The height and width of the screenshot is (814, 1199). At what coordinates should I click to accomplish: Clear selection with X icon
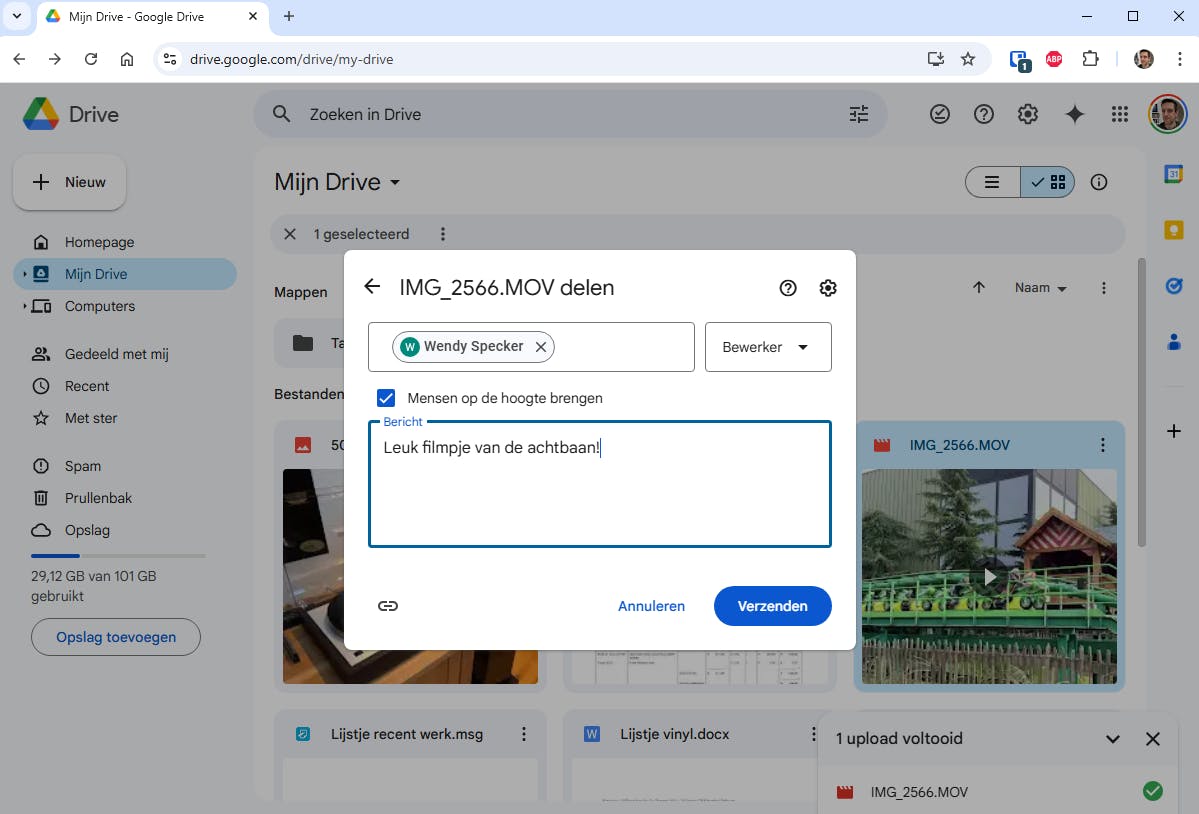click(290, 234)
